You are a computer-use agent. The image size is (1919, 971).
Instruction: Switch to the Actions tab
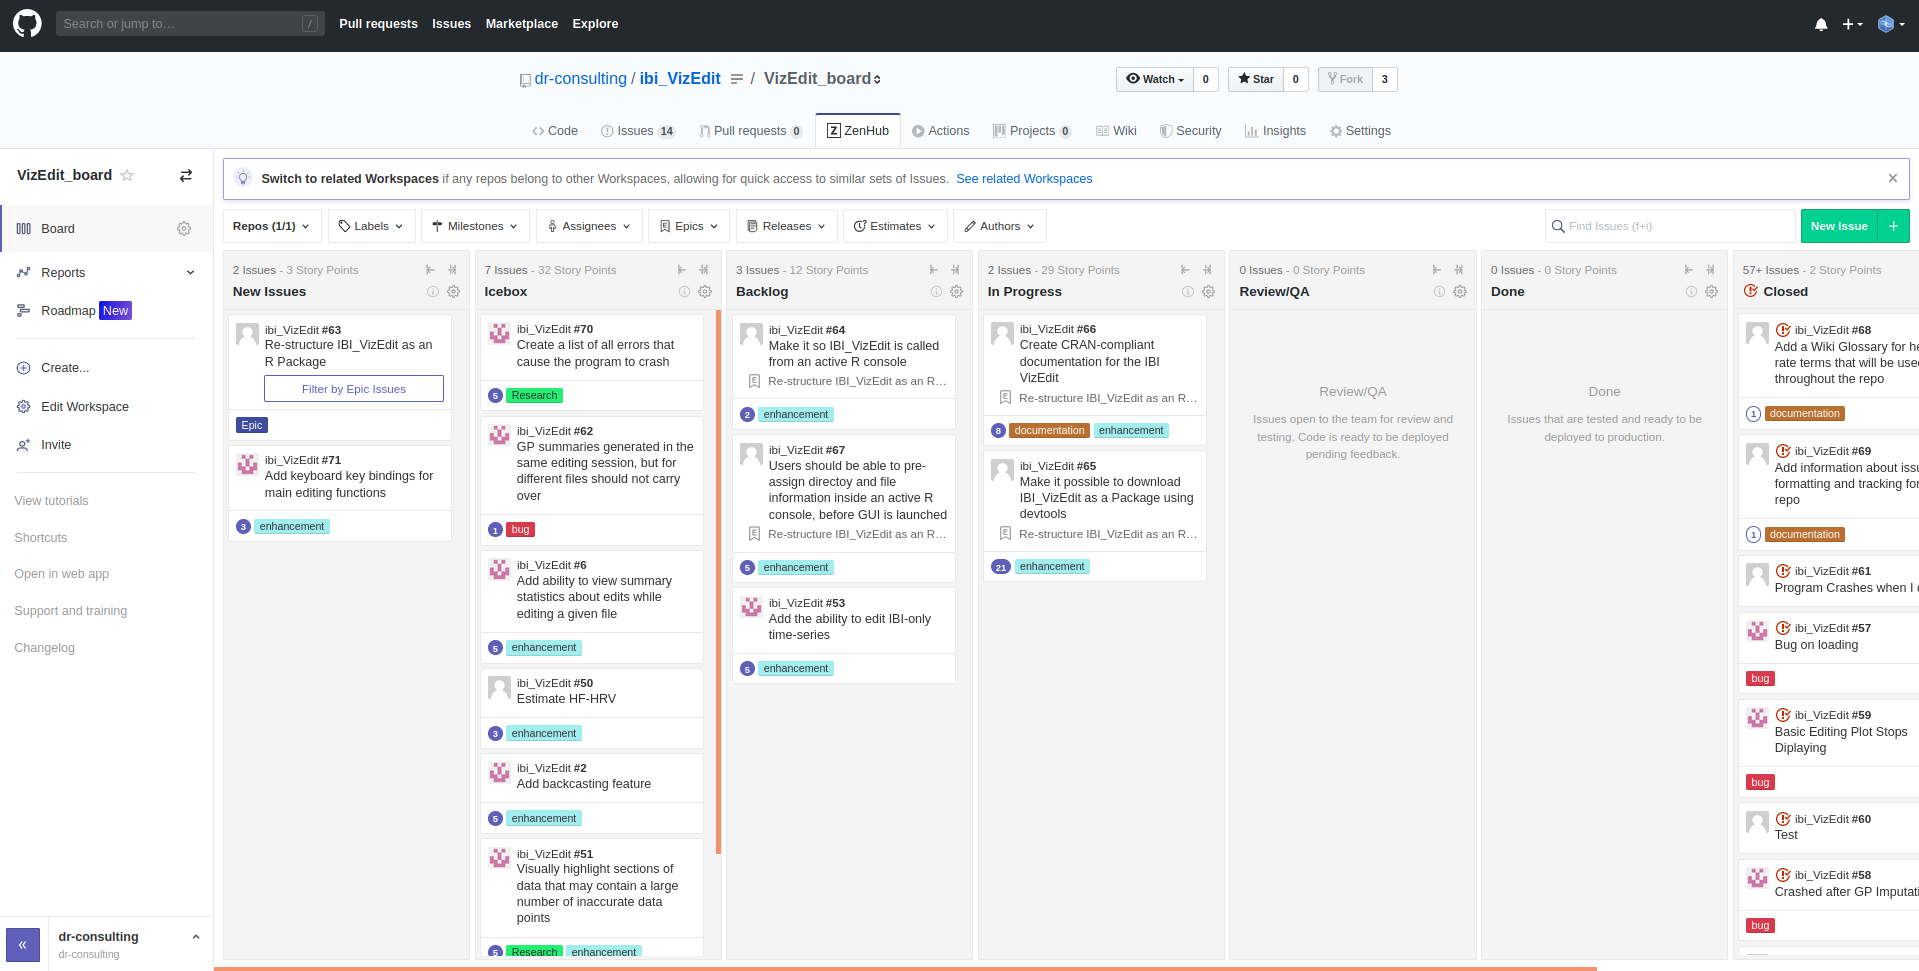(940, 131)
